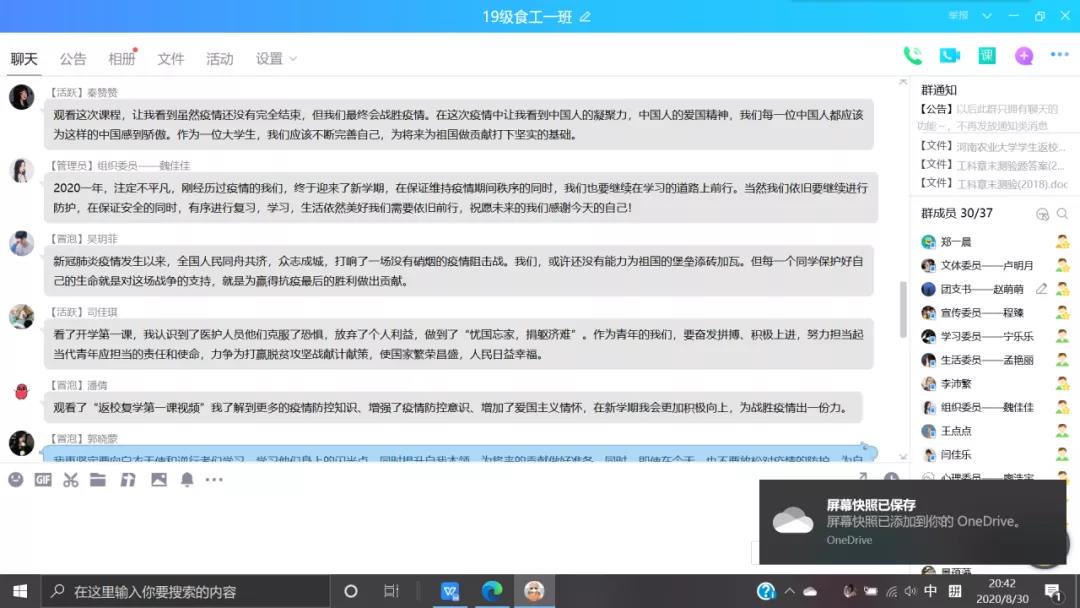Click the GIF sticker button
This screenshot has height=608, width=1080.
42,480
